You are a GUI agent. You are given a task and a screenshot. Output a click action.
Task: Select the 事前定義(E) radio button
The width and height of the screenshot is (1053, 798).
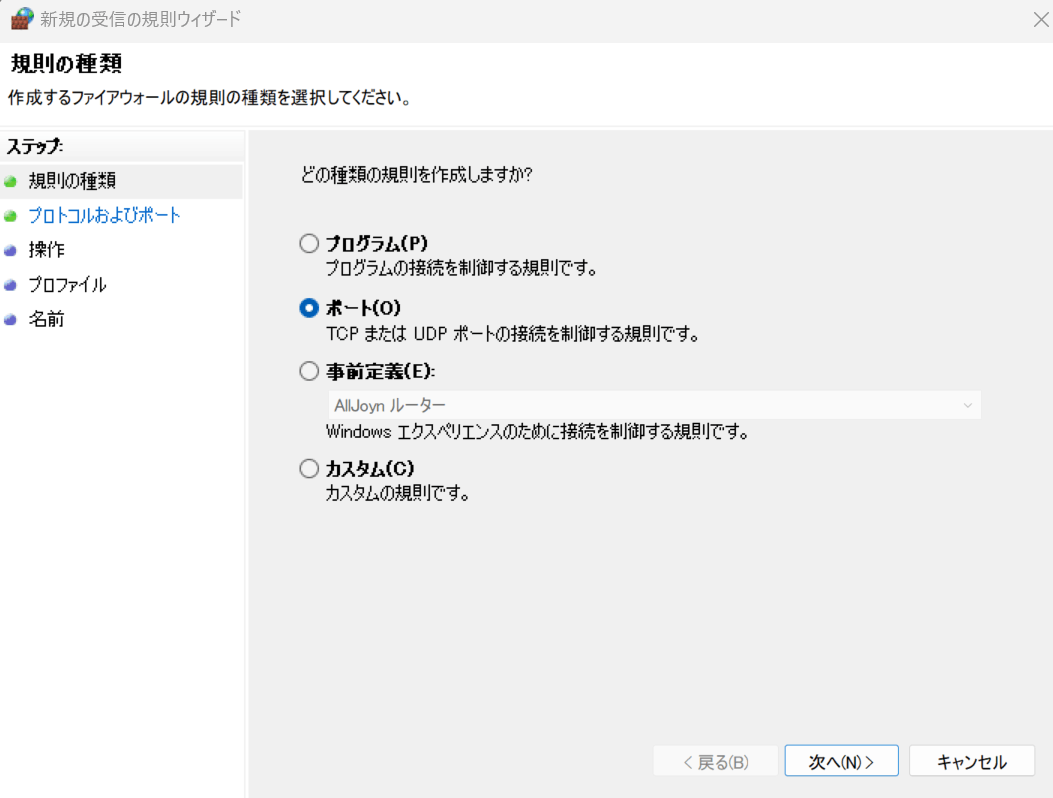(x=309, y=371)
